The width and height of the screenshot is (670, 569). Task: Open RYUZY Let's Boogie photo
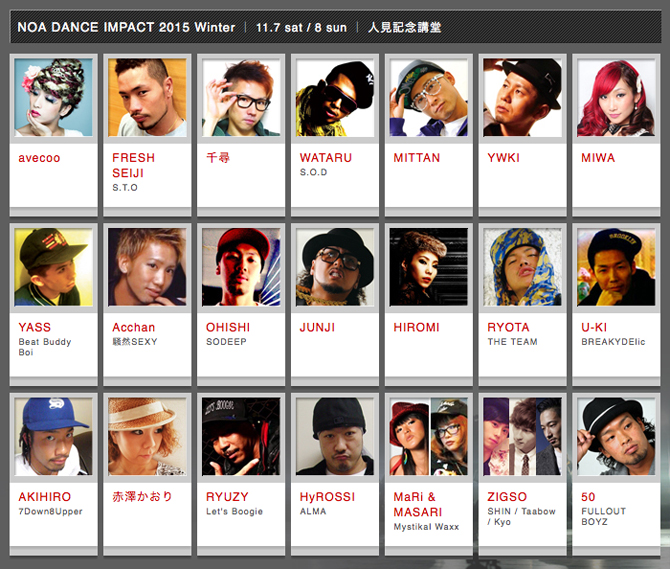pyautogui.click(x=241, y=437)
